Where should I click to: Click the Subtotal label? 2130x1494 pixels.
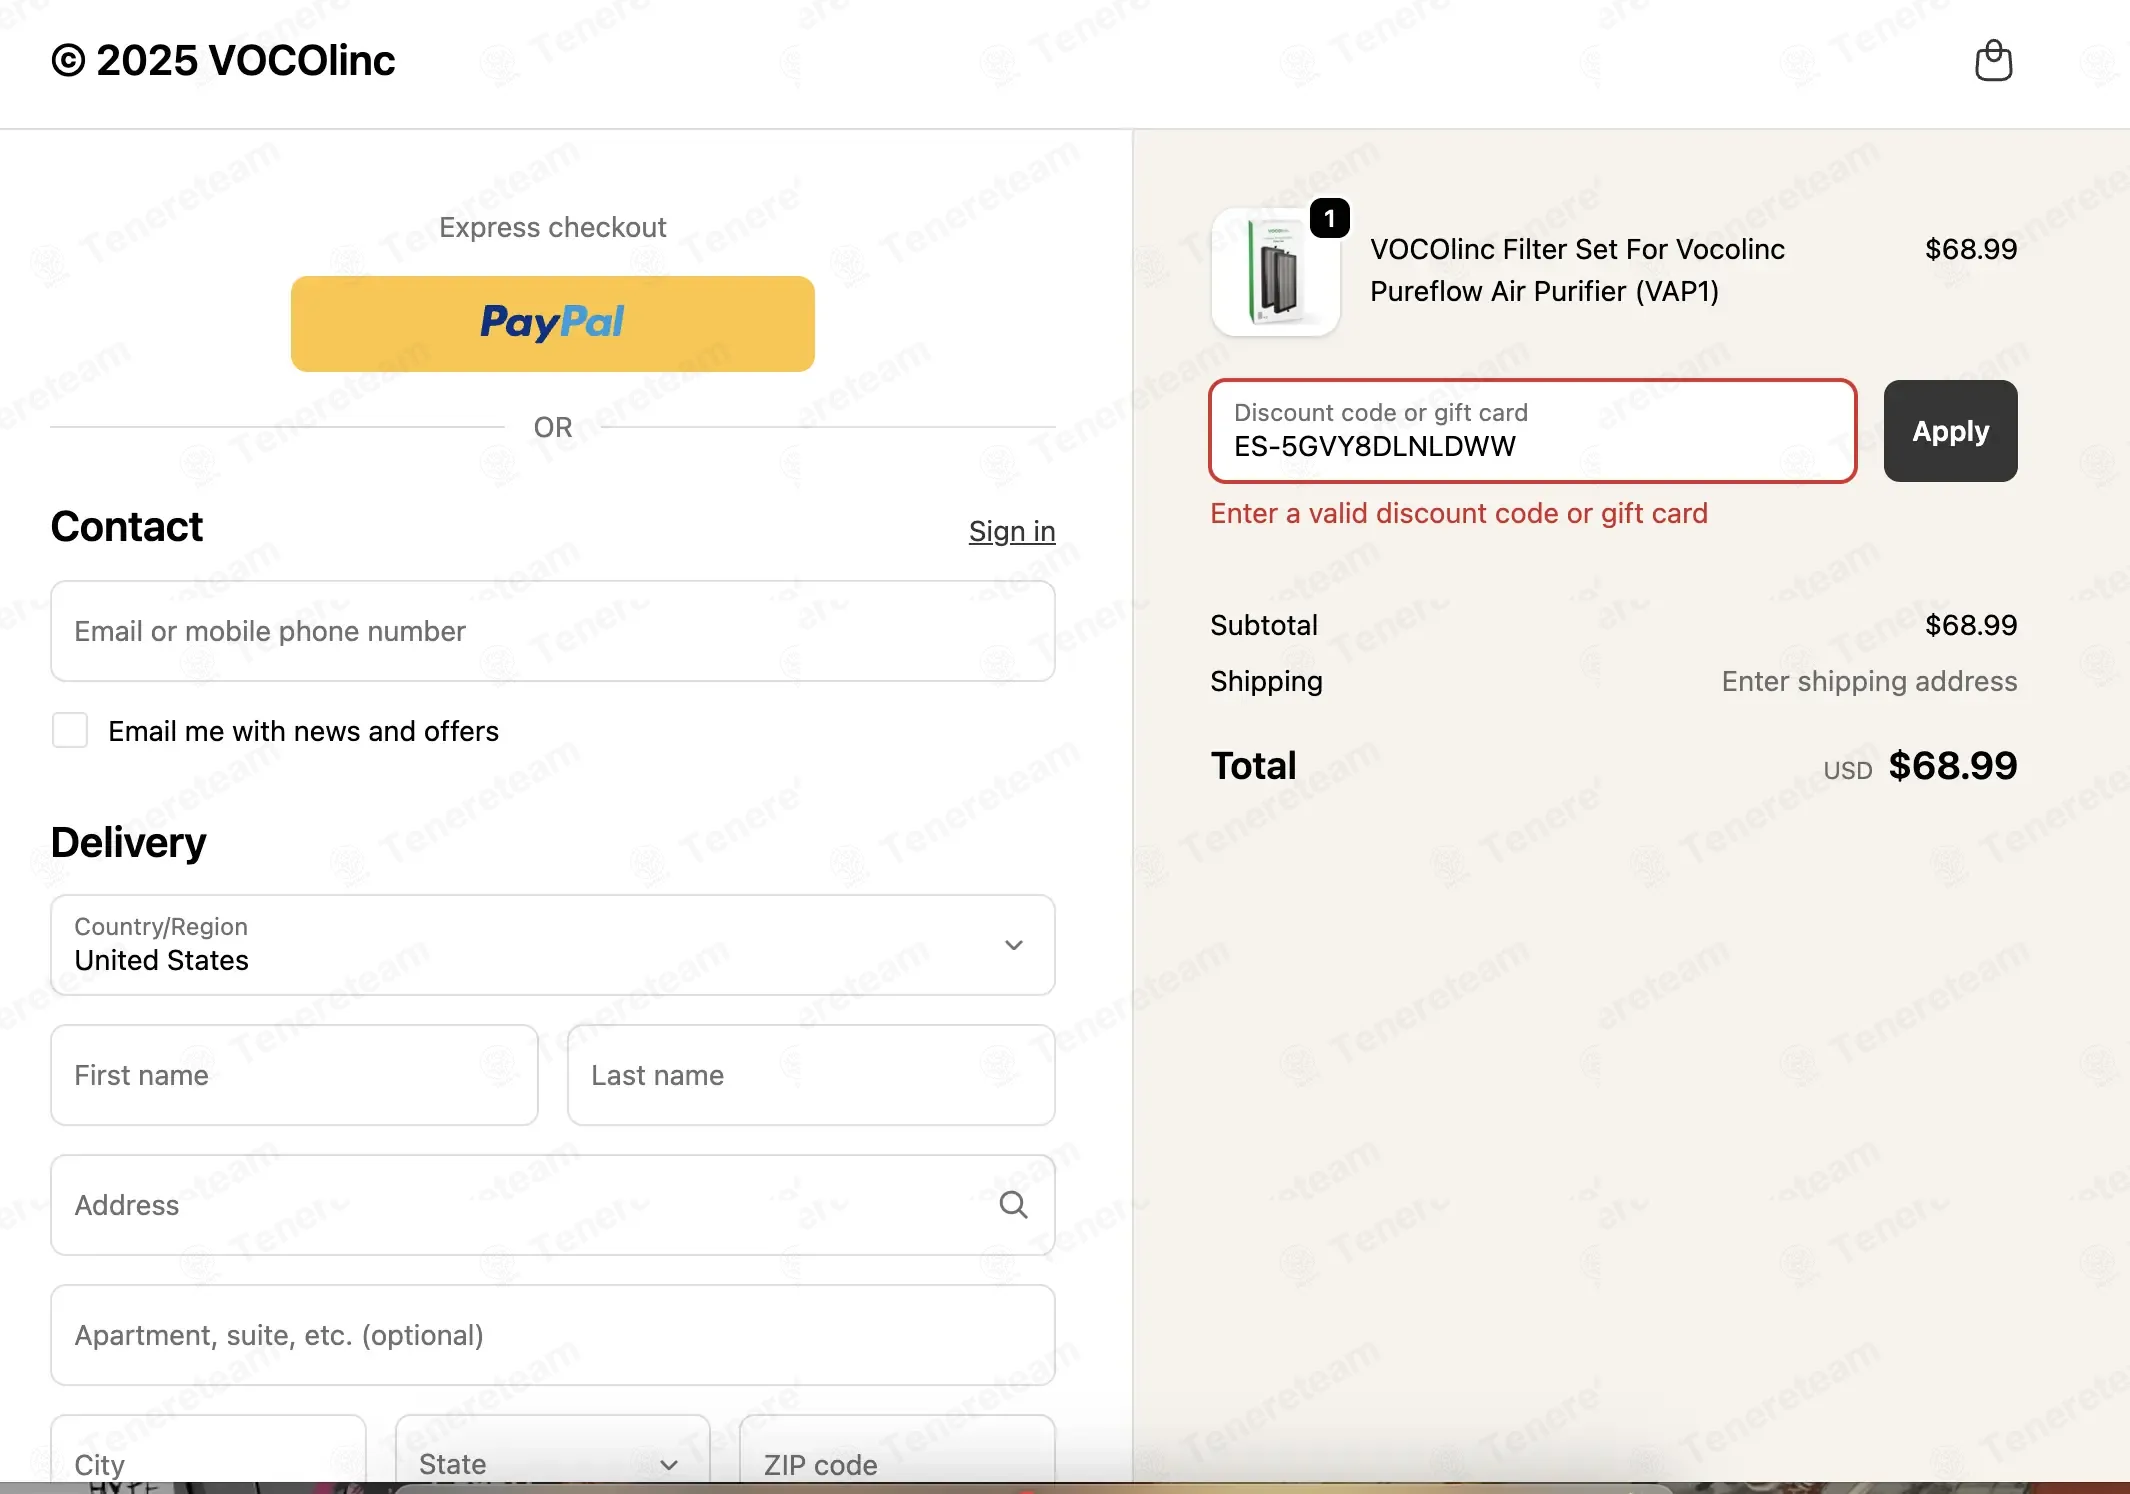1264,625
